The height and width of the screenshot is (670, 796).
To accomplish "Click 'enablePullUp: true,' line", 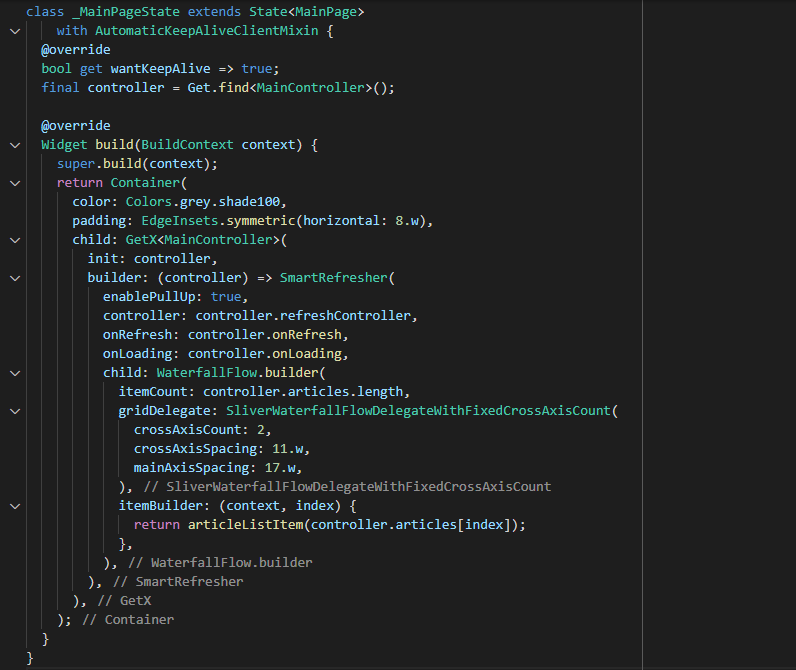I will [176, 296].
